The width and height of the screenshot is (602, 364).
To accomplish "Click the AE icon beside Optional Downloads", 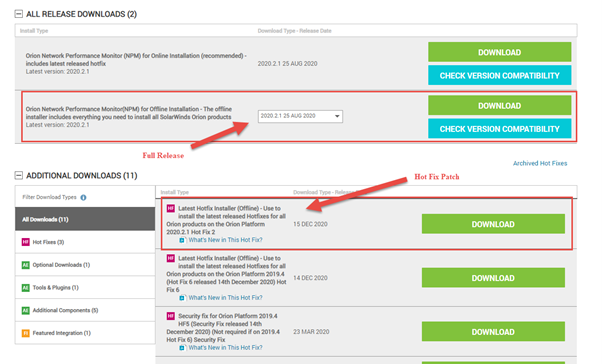I will pyautogui.click(x=26, y=265).
